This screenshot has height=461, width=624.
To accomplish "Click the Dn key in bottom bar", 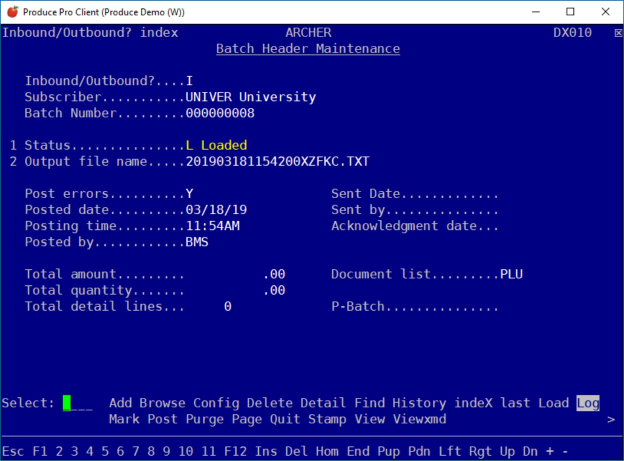I will click(530, 451).
